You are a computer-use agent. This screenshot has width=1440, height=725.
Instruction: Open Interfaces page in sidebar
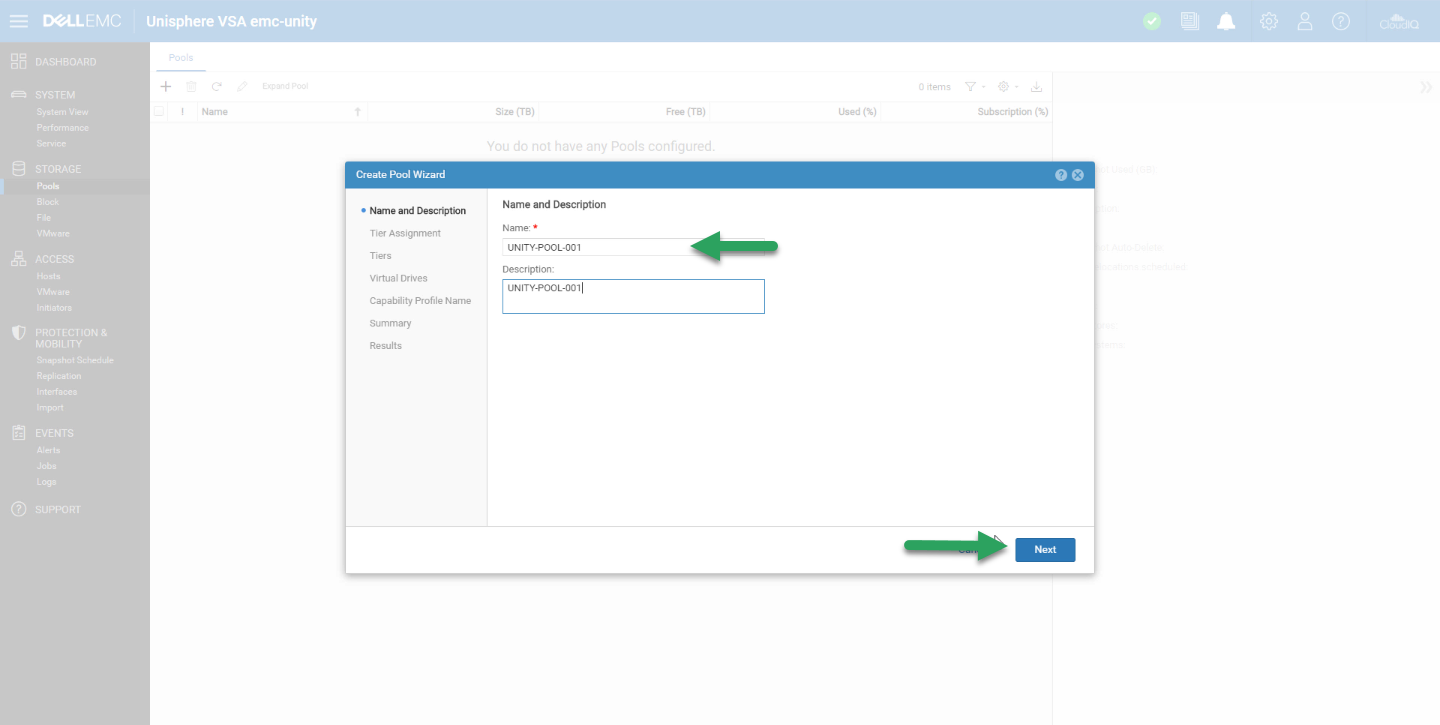pos(57,392)
